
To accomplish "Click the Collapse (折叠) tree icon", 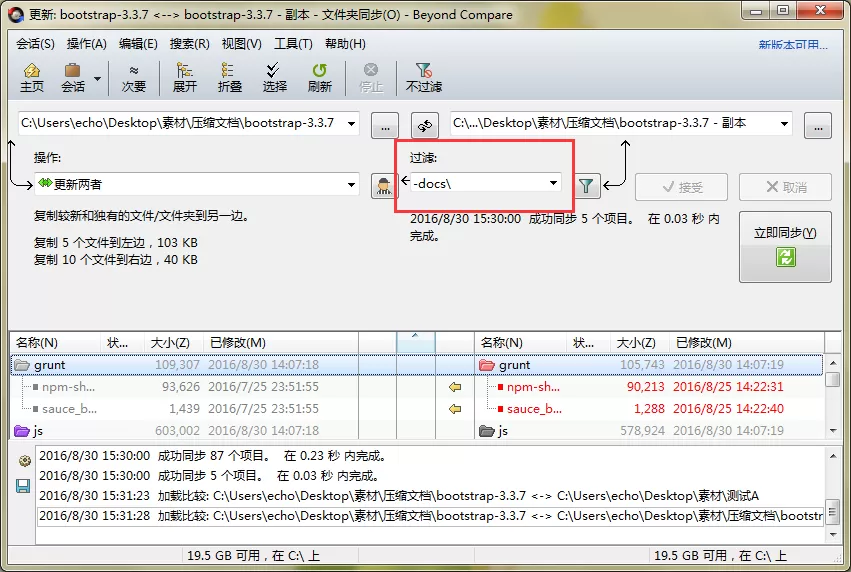I will click(x=230, y=78).
